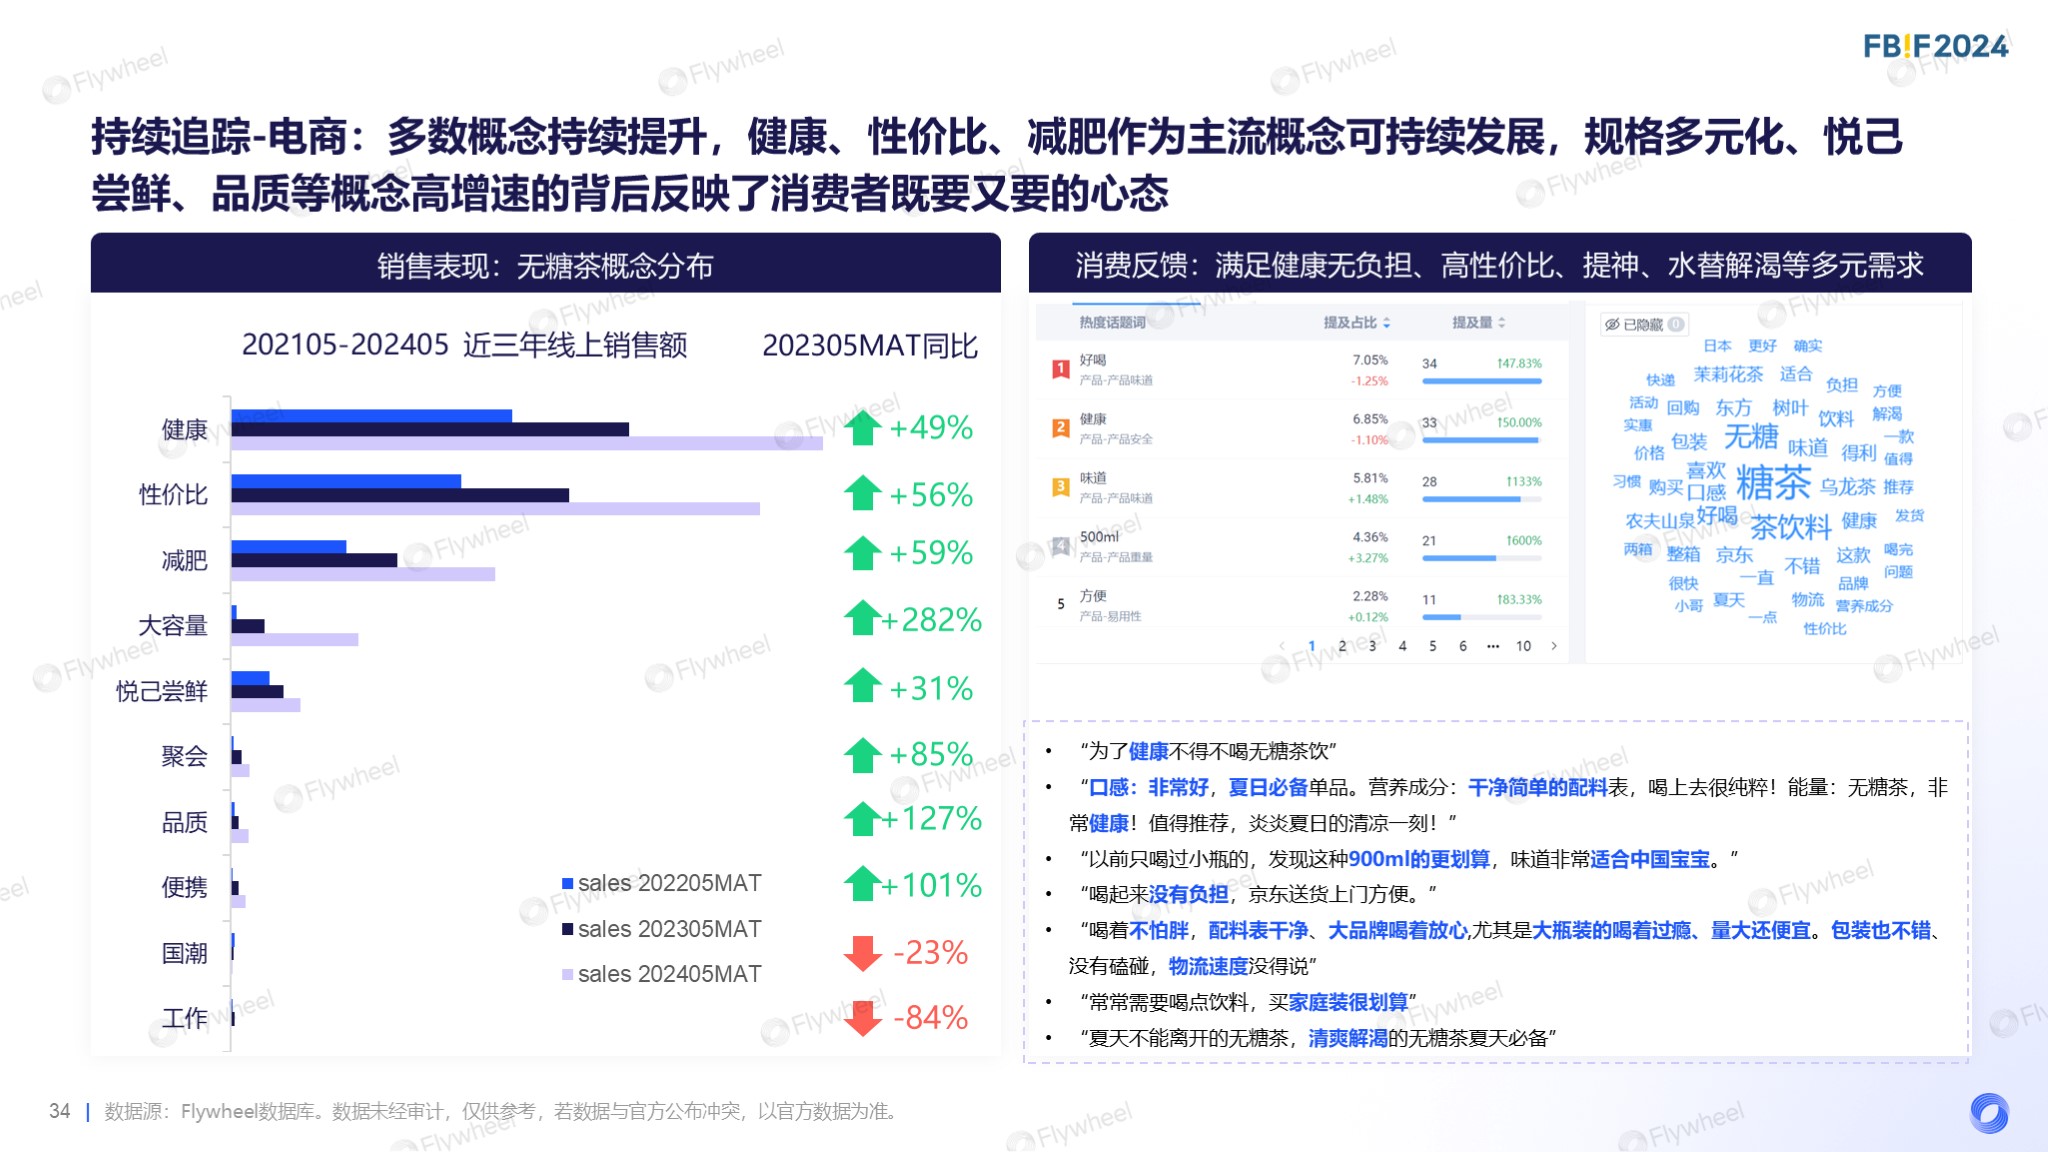This screenshot has height=1152, width=2048.
Task: Go to page 5 in the pagination
Action: pyautogui.click(x=1432, y=646)
